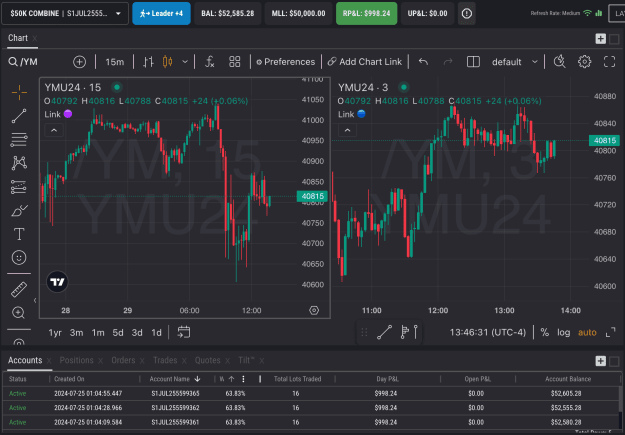This screenshot has width=625, height=435.
Task: Set the range to 1yr
Action: (x=55, y=333)
